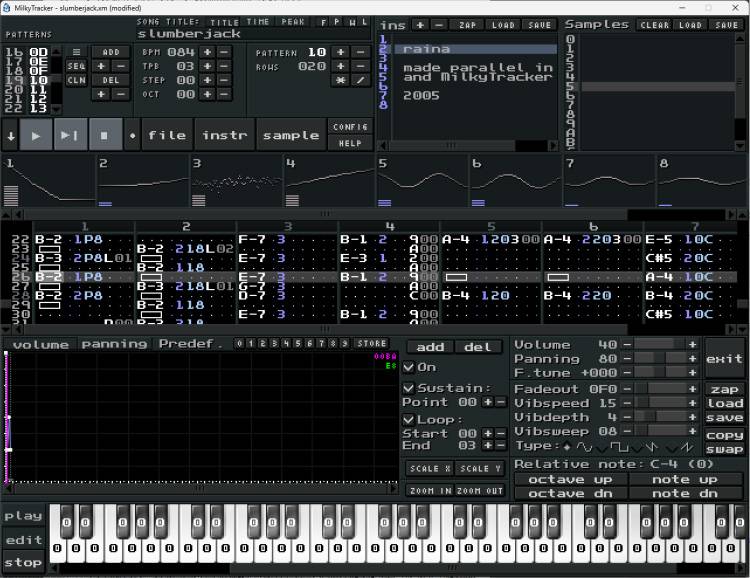Image resolution: width=750 pixels, height=578 pixels.
Task: Toggle the W wrap-around option
Action: pos(352,22)
